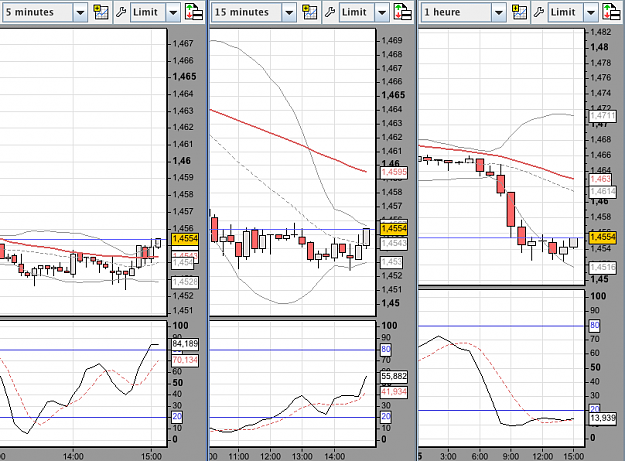The width and height of the screenshot is (625, 461).
Task: Click the chart indicator icon in 1 heure toolbar
Action: (x=519, y=12)
